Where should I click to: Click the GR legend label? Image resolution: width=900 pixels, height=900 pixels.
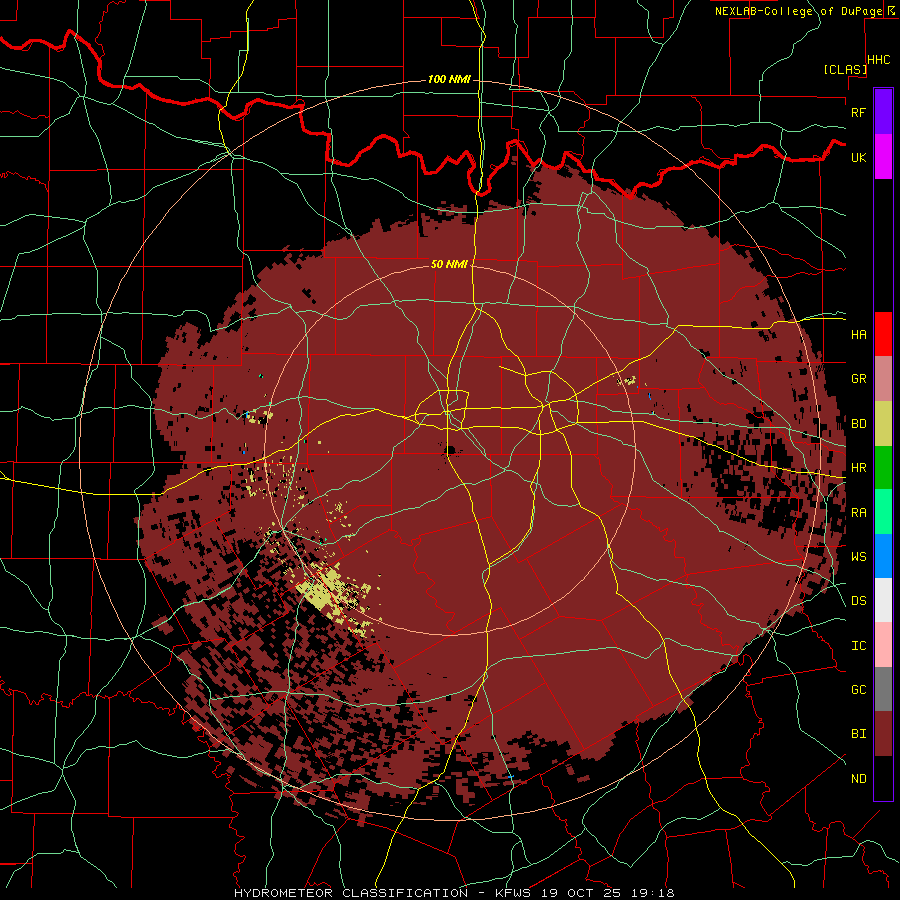pos(859,379)
